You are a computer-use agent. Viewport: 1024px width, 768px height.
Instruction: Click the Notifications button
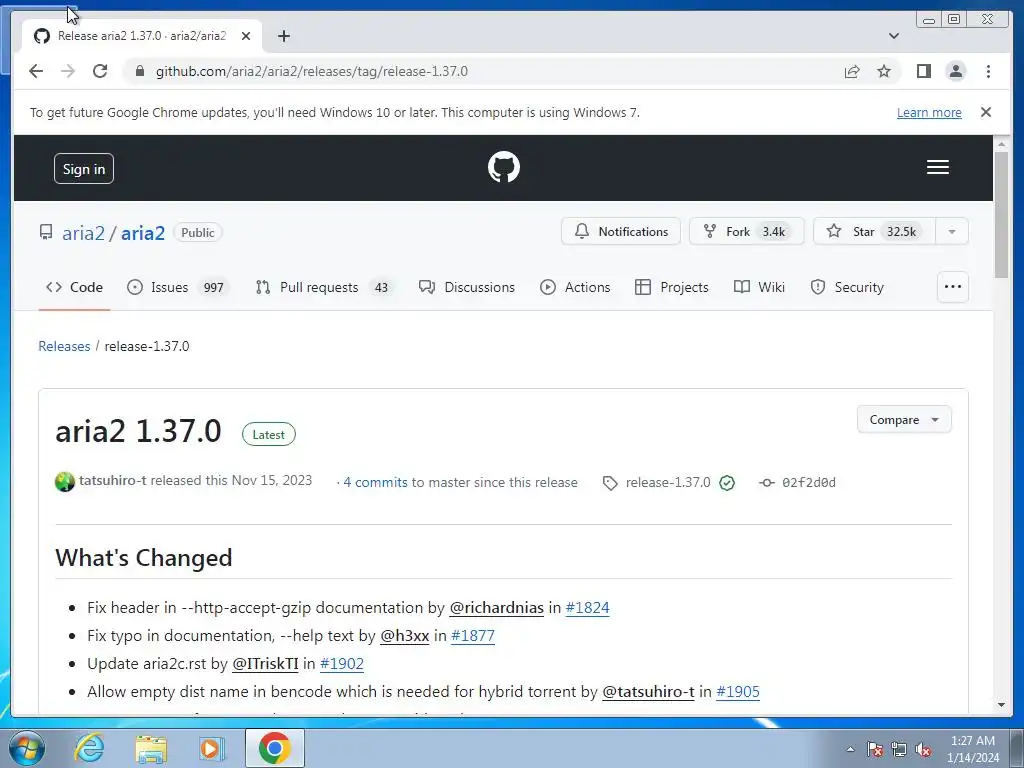coord(620,232)
